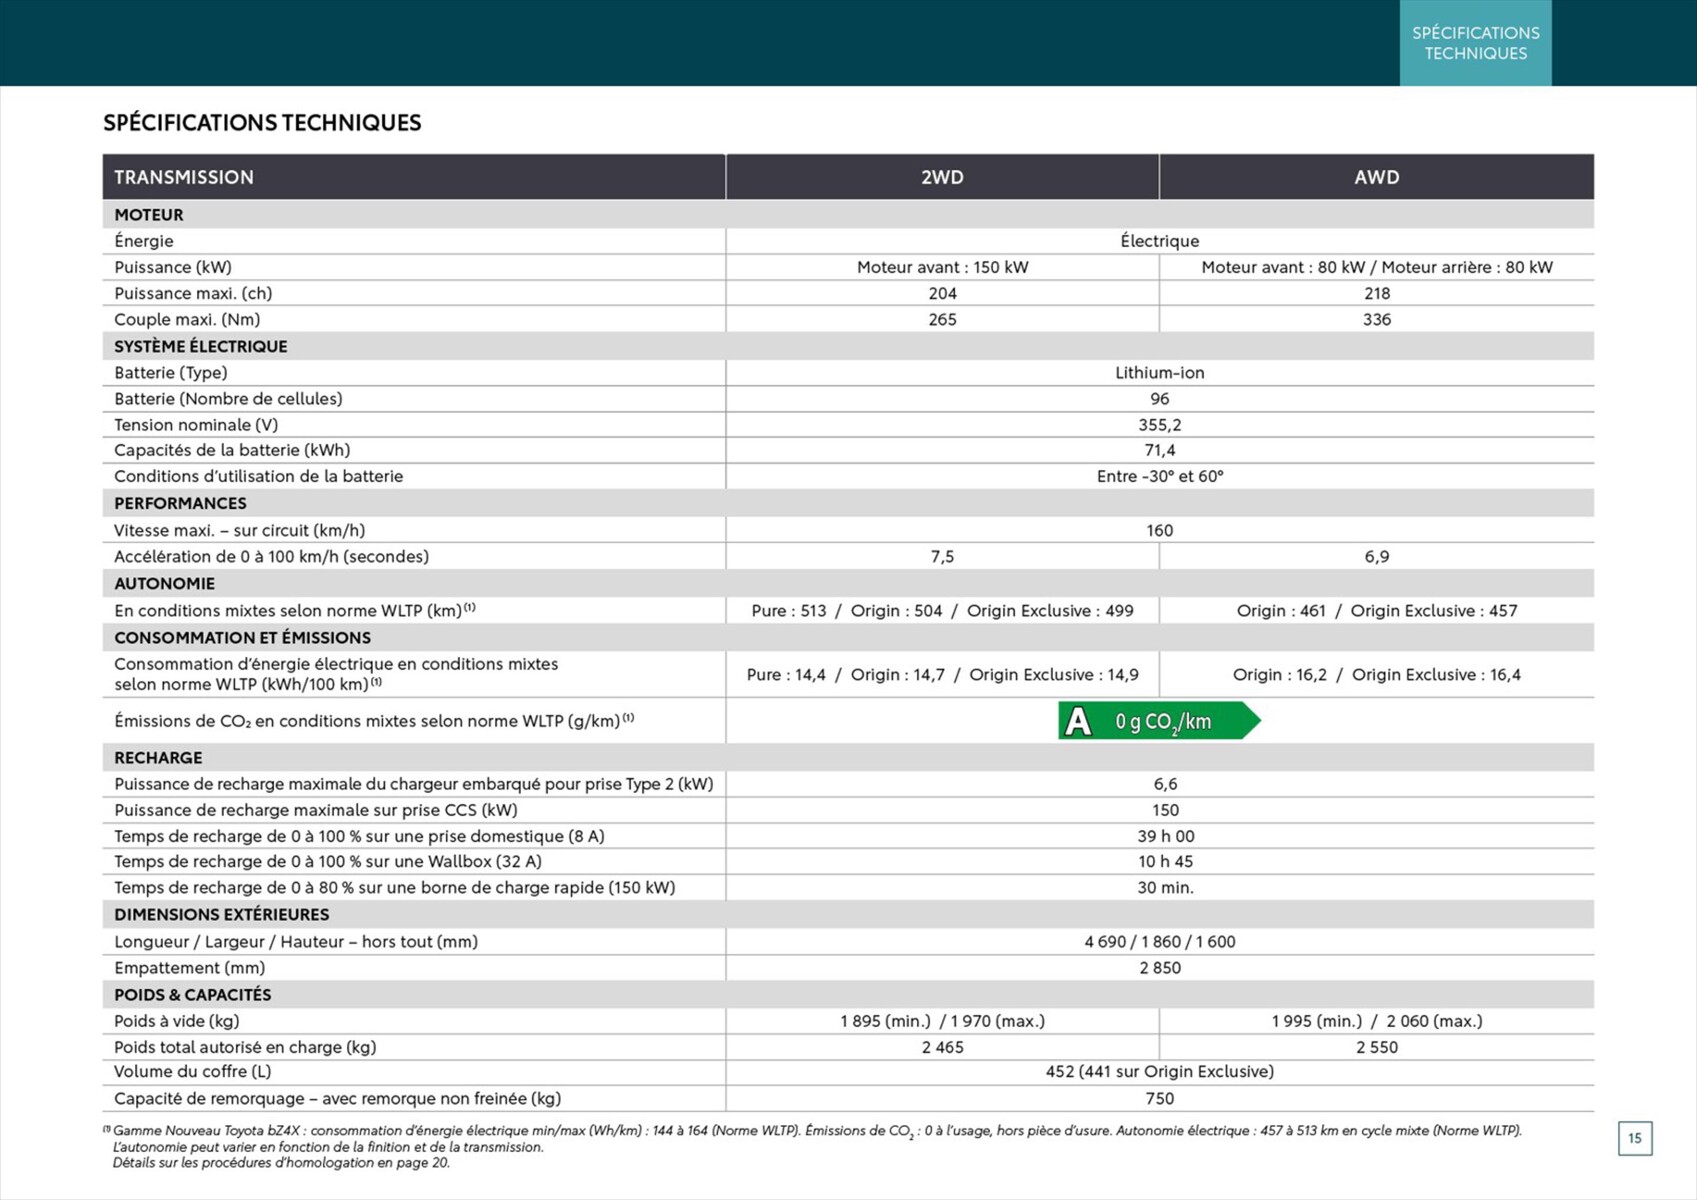Click the footnote 'Détails sur les procédures d'homologation en page 20'
The height and width of the screenshot is (1200, 1697).
pyautogui.click(x=281, y=1163)
